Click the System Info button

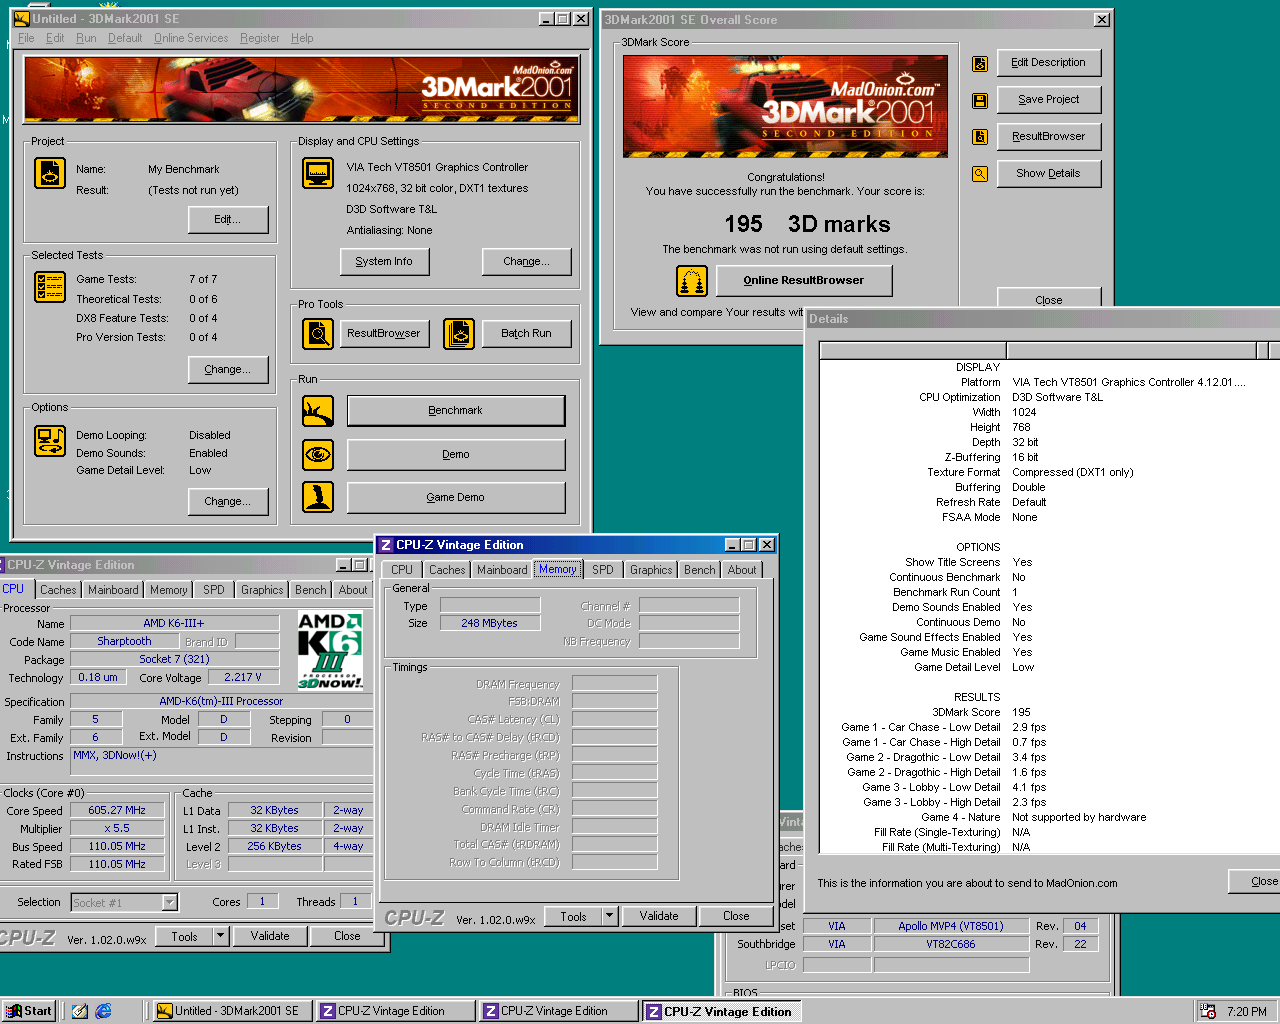click(x=384, y=262)
